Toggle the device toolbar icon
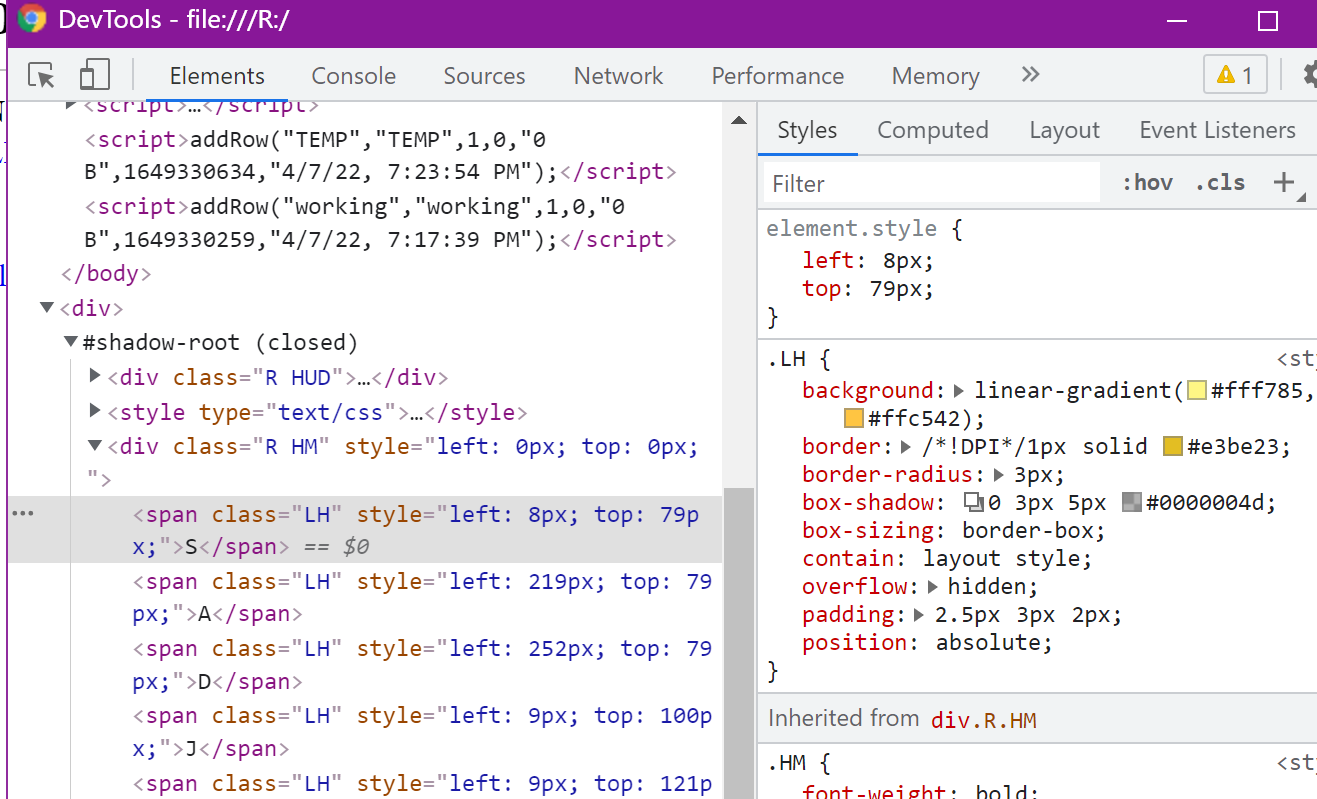 point(95,75)
